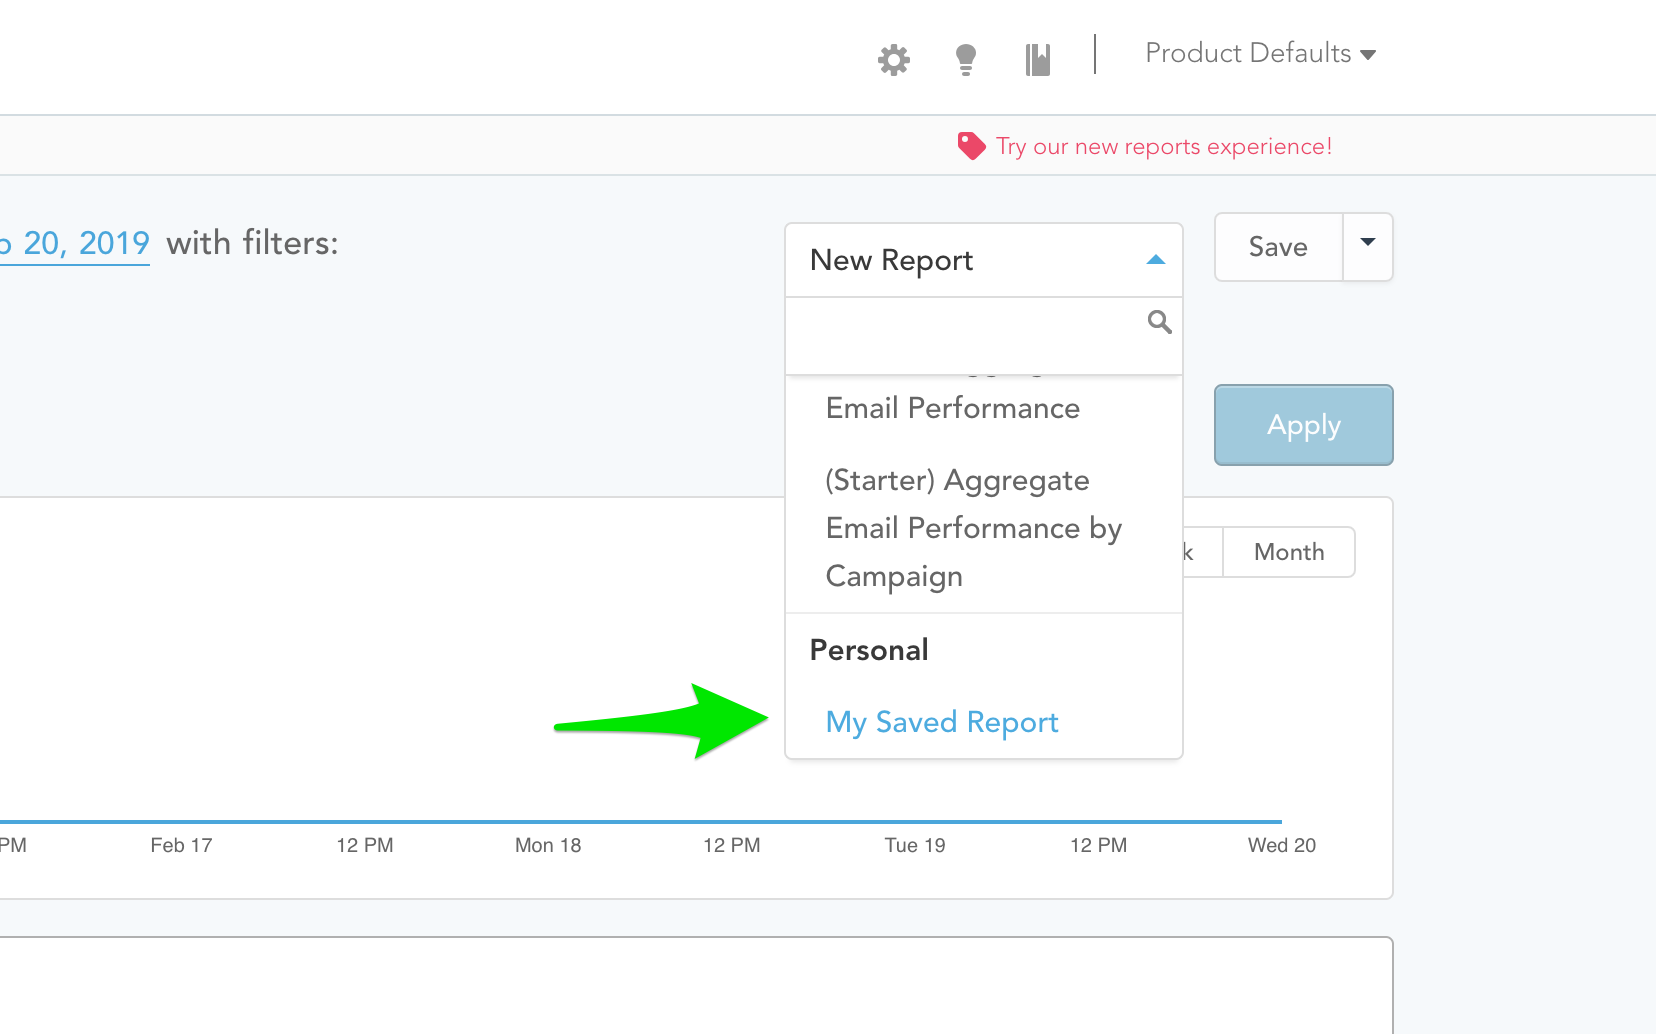Click the red tag icon

pos(971,146)
